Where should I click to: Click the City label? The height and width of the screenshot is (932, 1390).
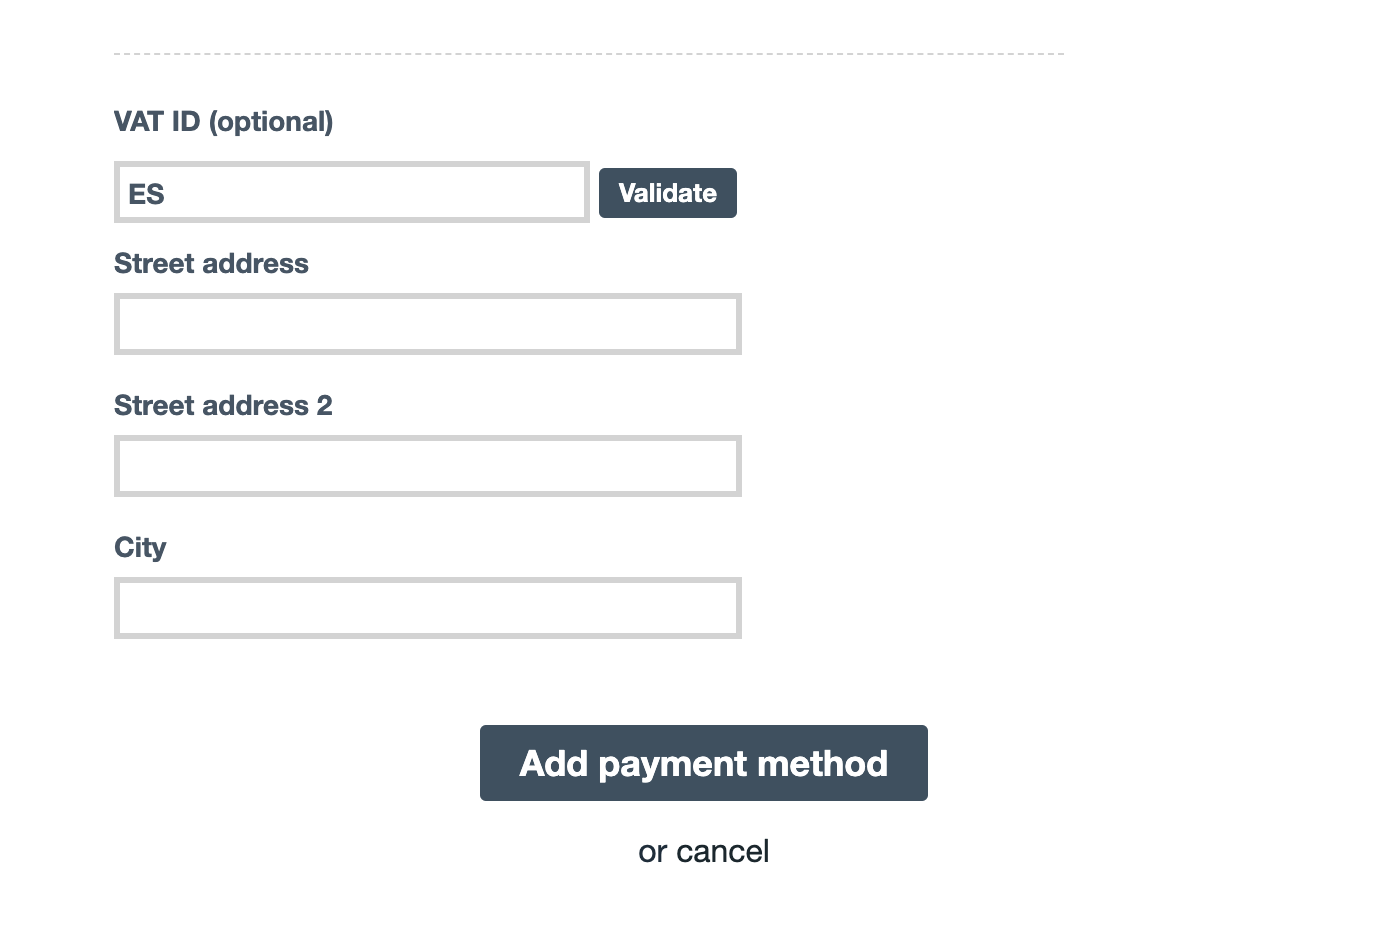point(140,547)
